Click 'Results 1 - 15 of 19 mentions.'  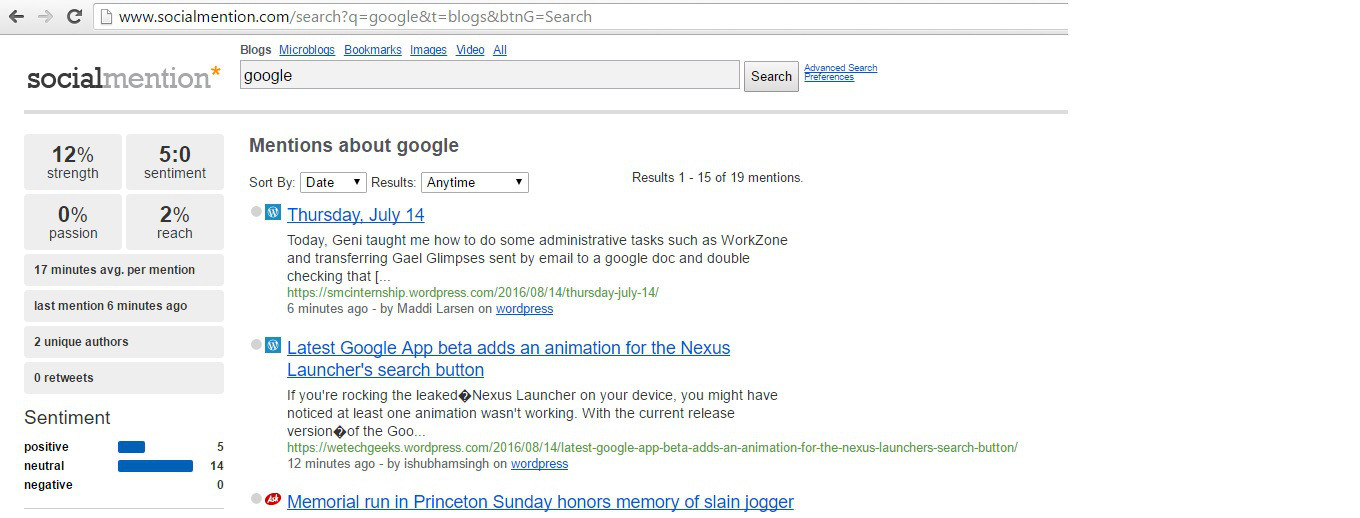coord(717,178)
